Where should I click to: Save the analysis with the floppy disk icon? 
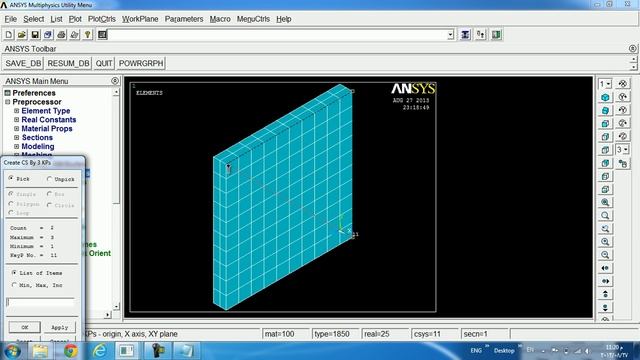pos(35,35)
